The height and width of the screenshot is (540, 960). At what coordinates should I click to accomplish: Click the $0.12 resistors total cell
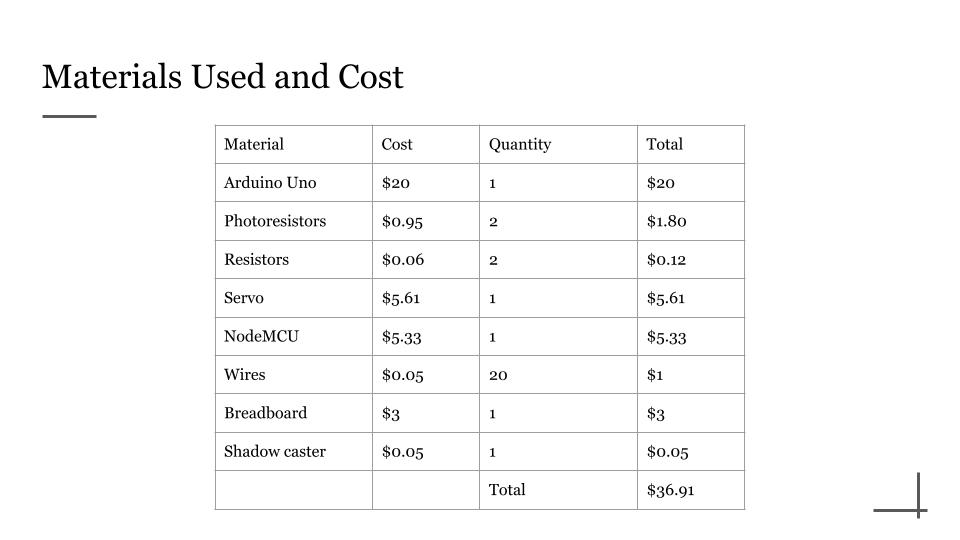click(x=691, y=260)
